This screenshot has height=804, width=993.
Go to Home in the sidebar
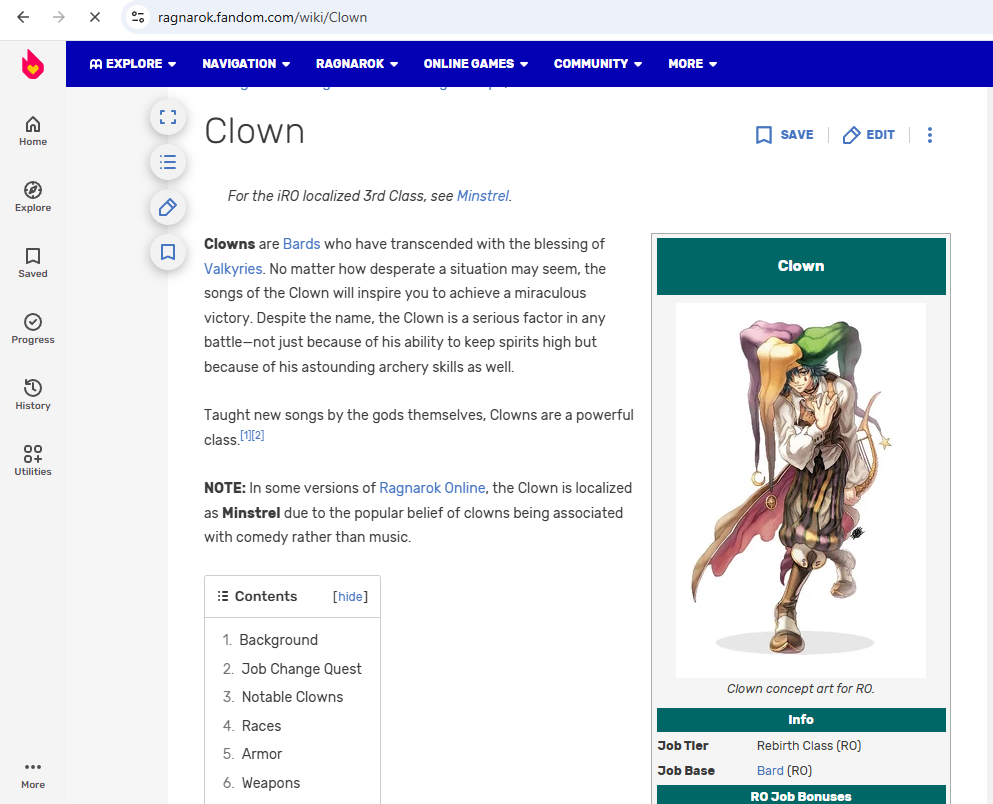(x=33, y=132)
